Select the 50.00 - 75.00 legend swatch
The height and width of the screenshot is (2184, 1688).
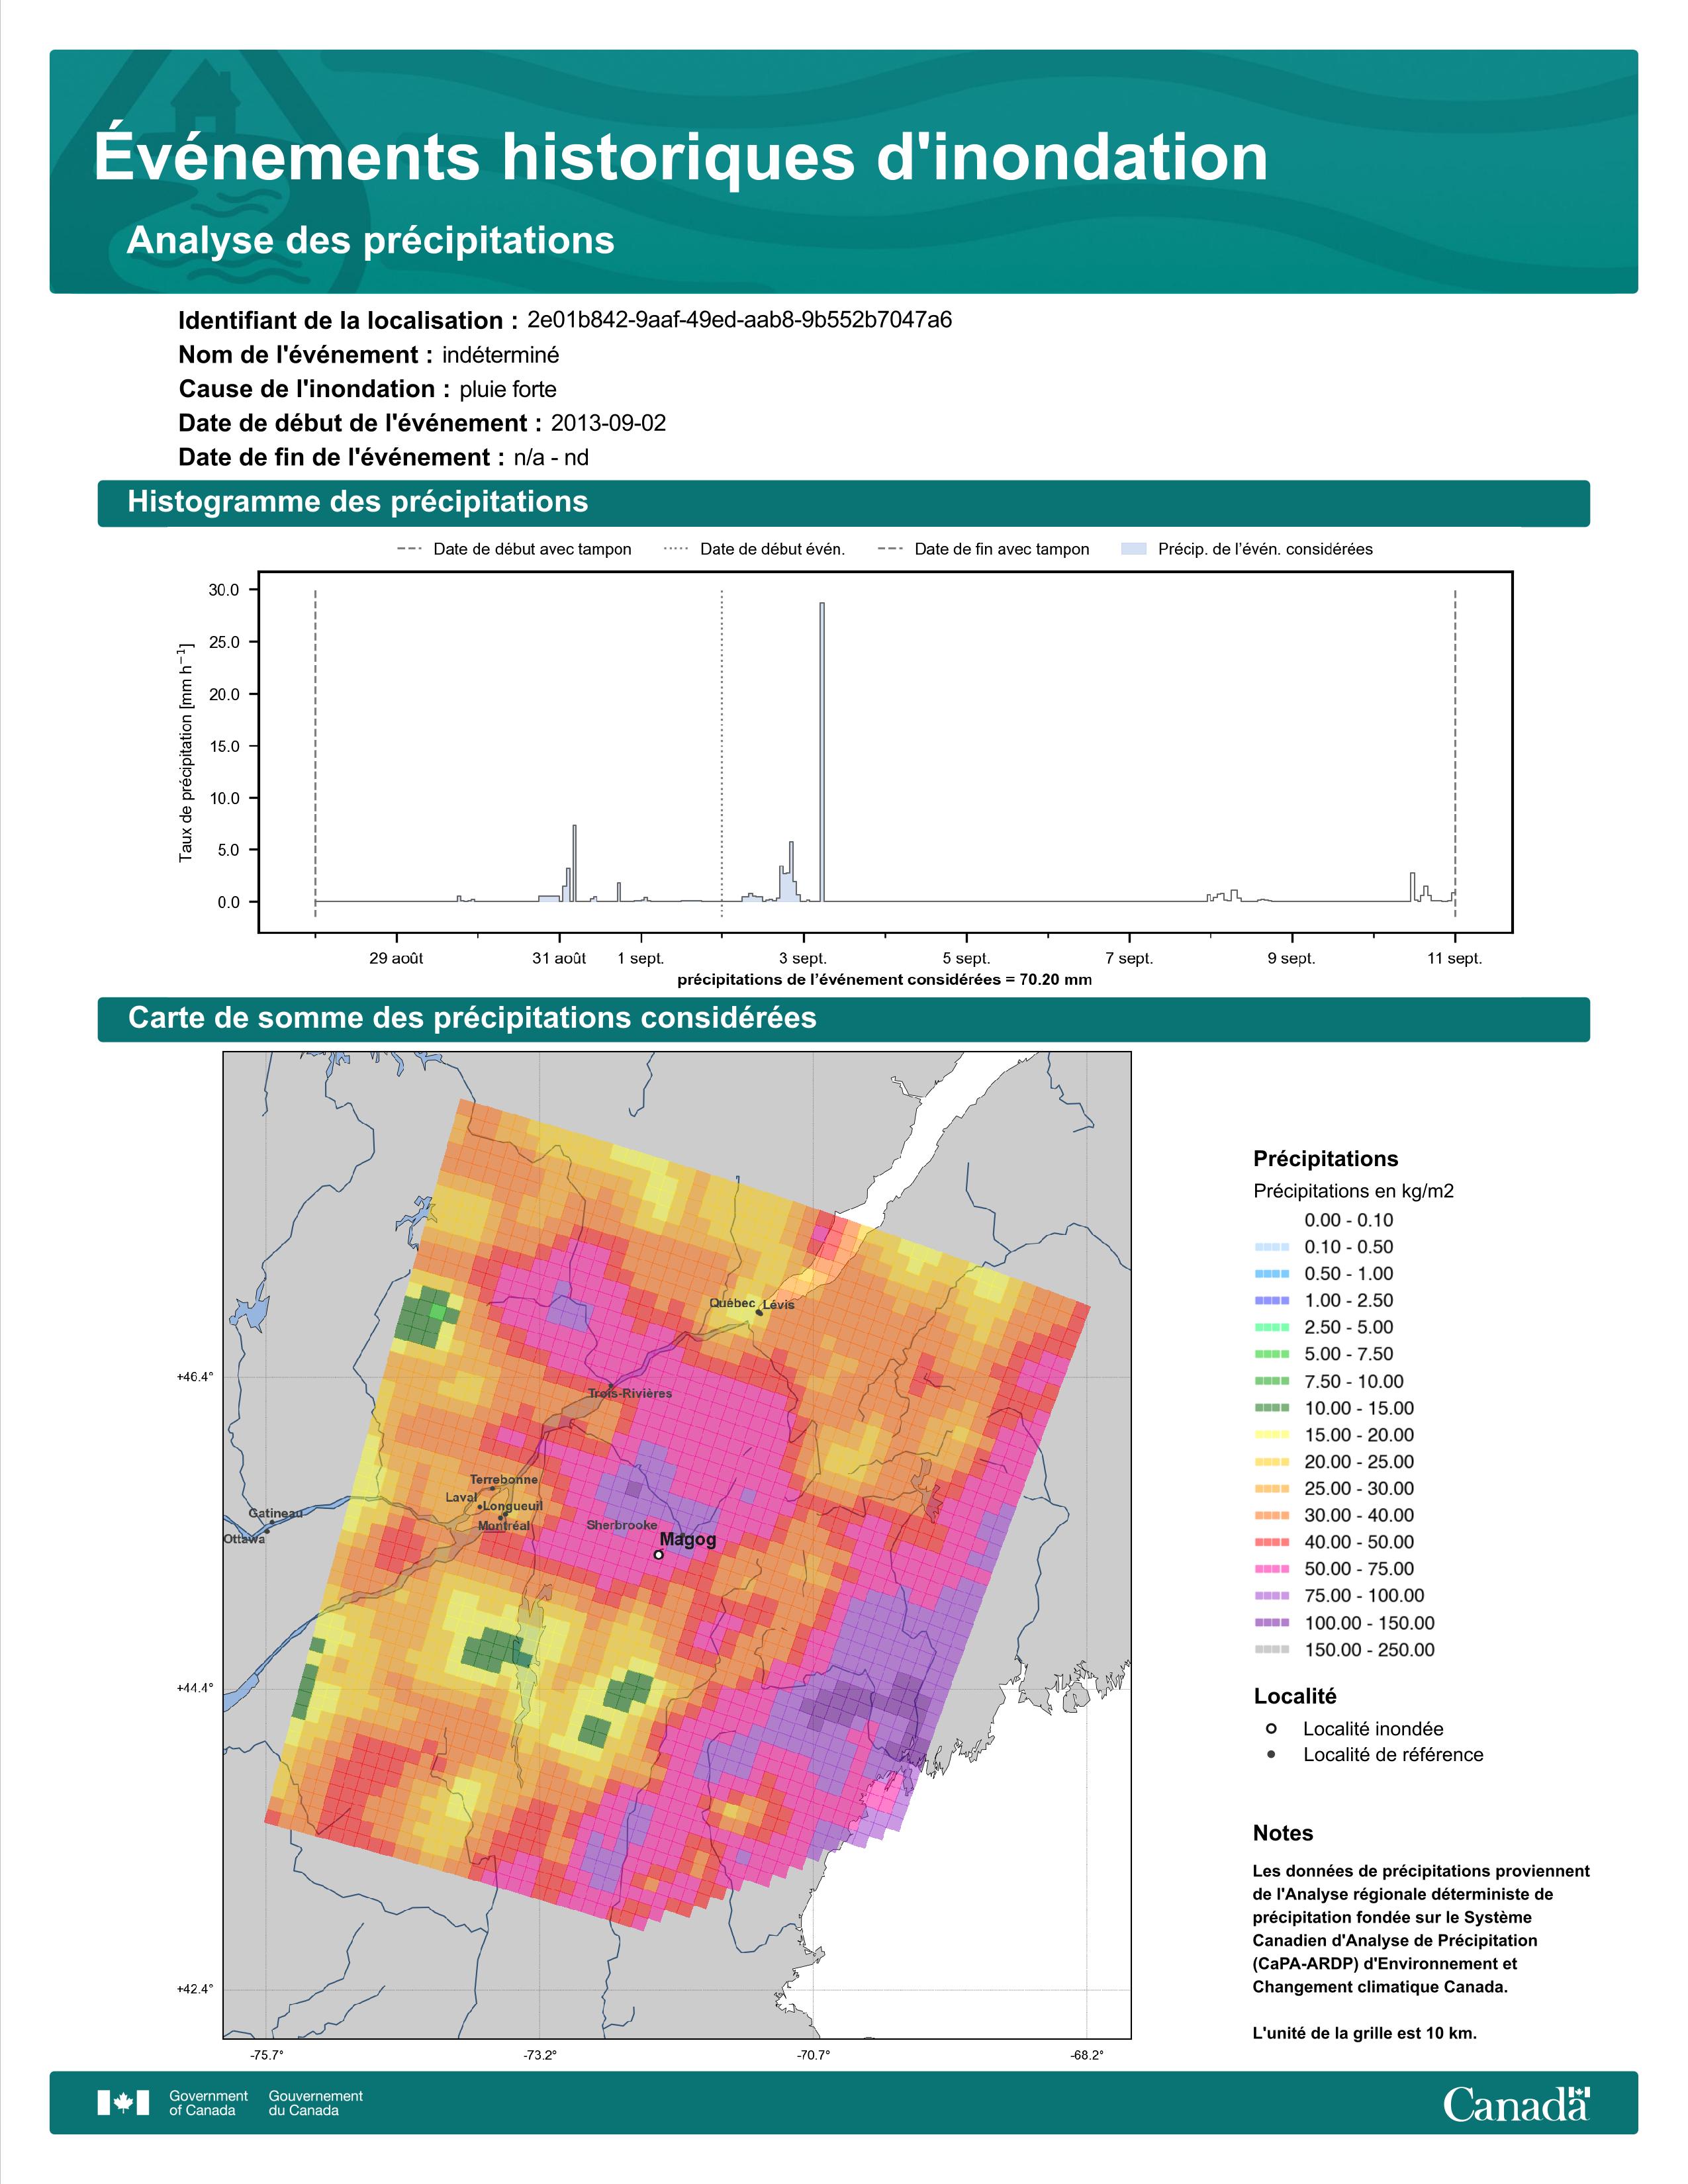1271,1569
